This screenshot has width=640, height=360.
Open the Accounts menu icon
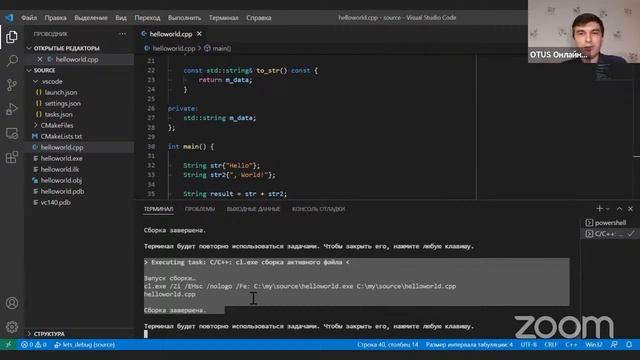[12, 303]
